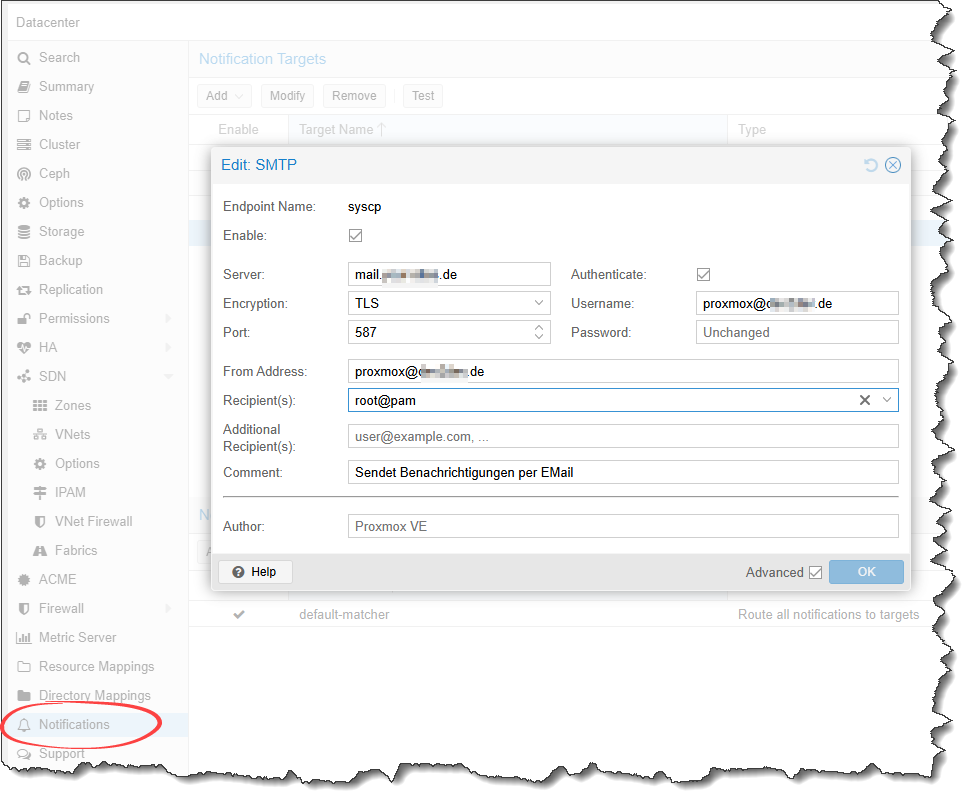Viewport: 977px width, 806px height.
Task: Toggle the Enable checkbox in SMTP dialog
Action: tap(355, 235)
